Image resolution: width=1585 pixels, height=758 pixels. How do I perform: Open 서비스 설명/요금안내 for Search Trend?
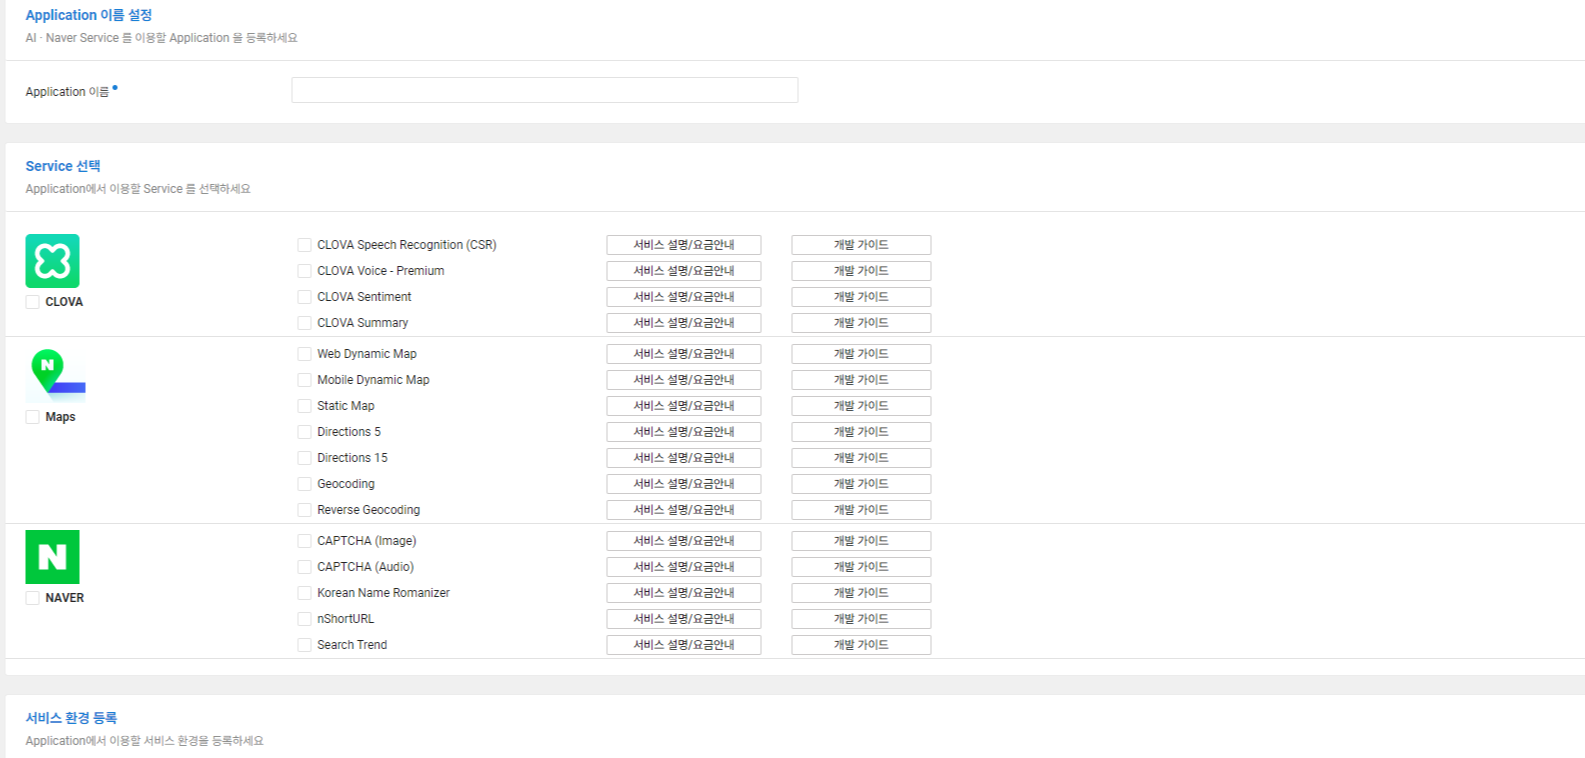(x=684, y=645)
